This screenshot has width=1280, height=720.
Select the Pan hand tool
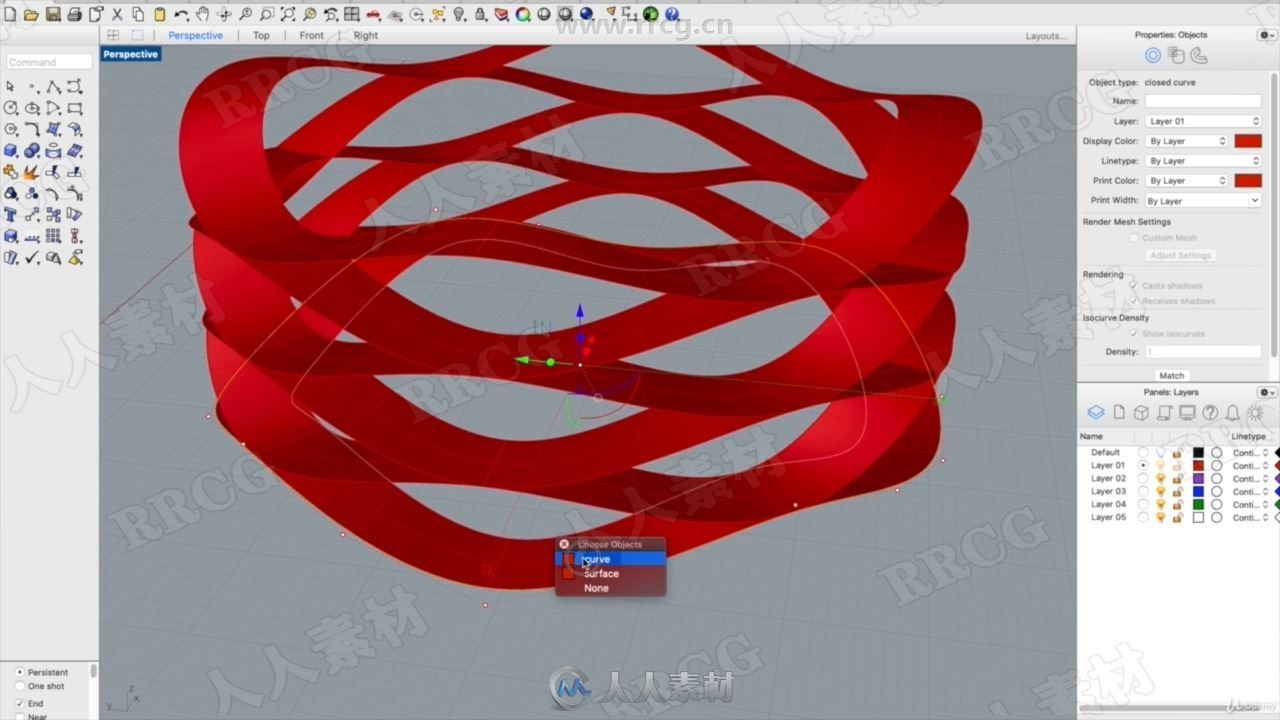click(x=202, y=14)
